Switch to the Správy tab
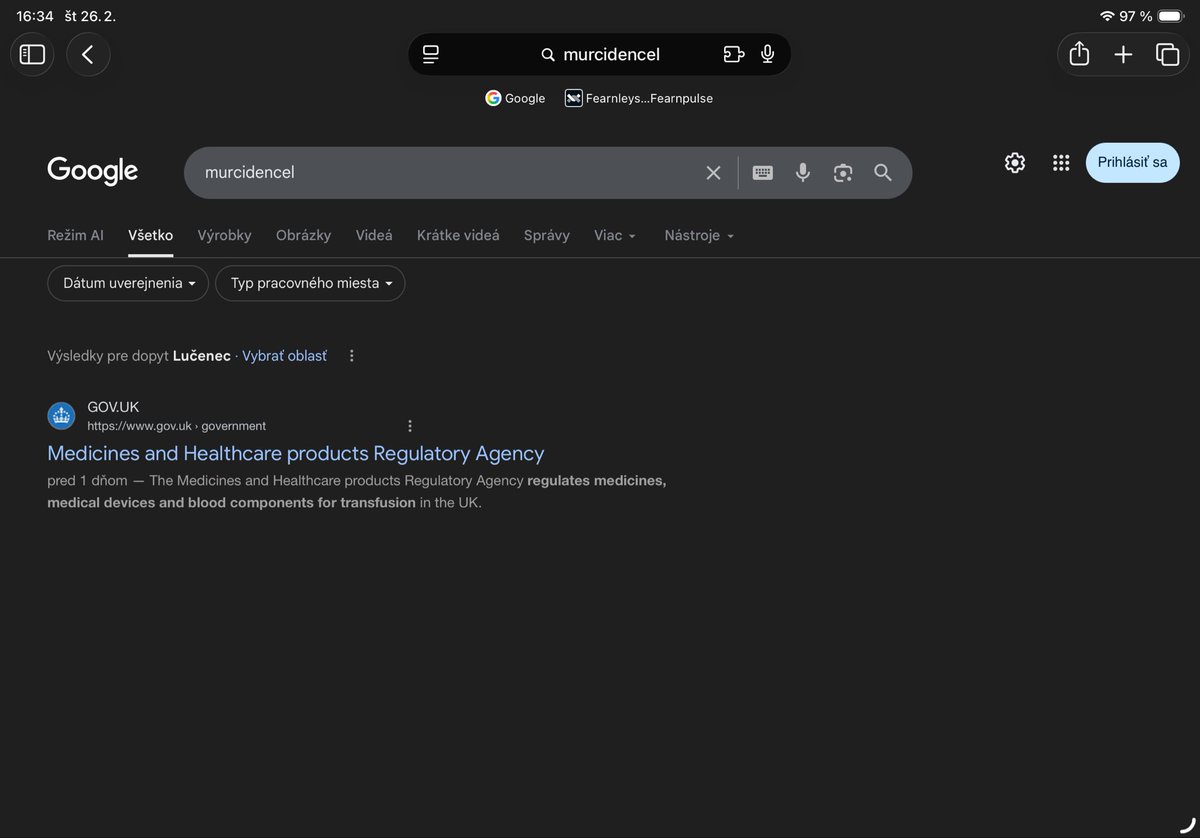Viewport: 1200px width, 838px height. click(x=547, y=235)
